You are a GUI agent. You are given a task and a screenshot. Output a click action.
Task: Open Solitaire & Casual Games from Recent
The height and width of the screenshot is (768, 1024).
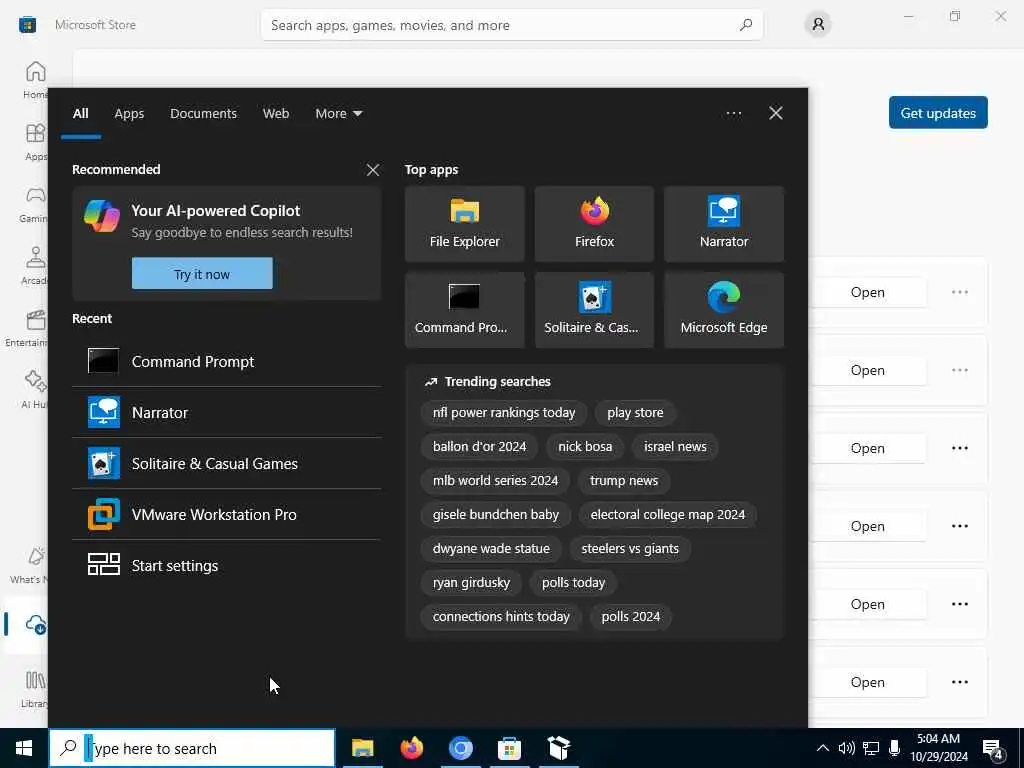pyautogui.click(x=226, y=463)
